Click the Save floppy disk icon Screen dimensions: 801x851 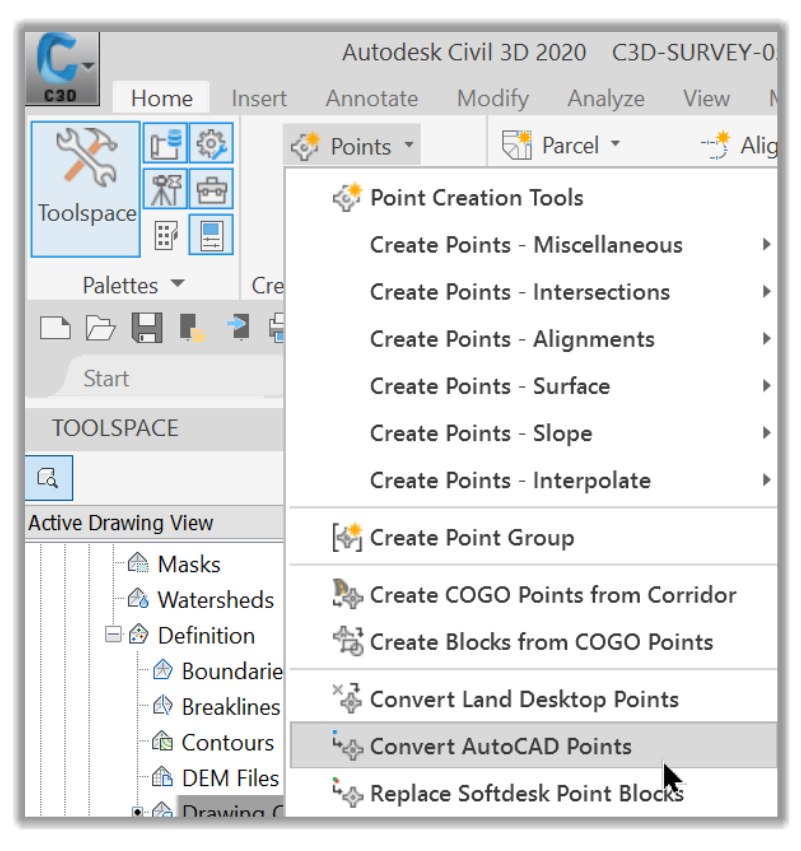[147, 328]
